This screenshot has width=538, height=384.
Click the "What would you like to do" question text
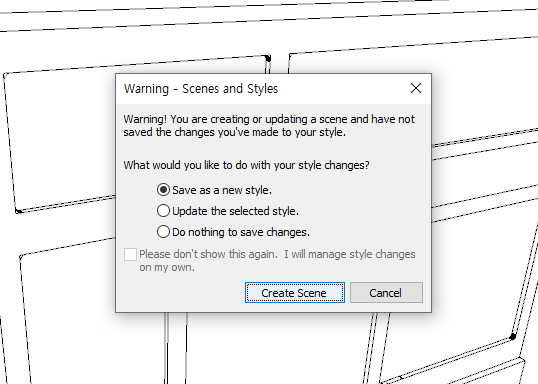click(x=246, y=165)
